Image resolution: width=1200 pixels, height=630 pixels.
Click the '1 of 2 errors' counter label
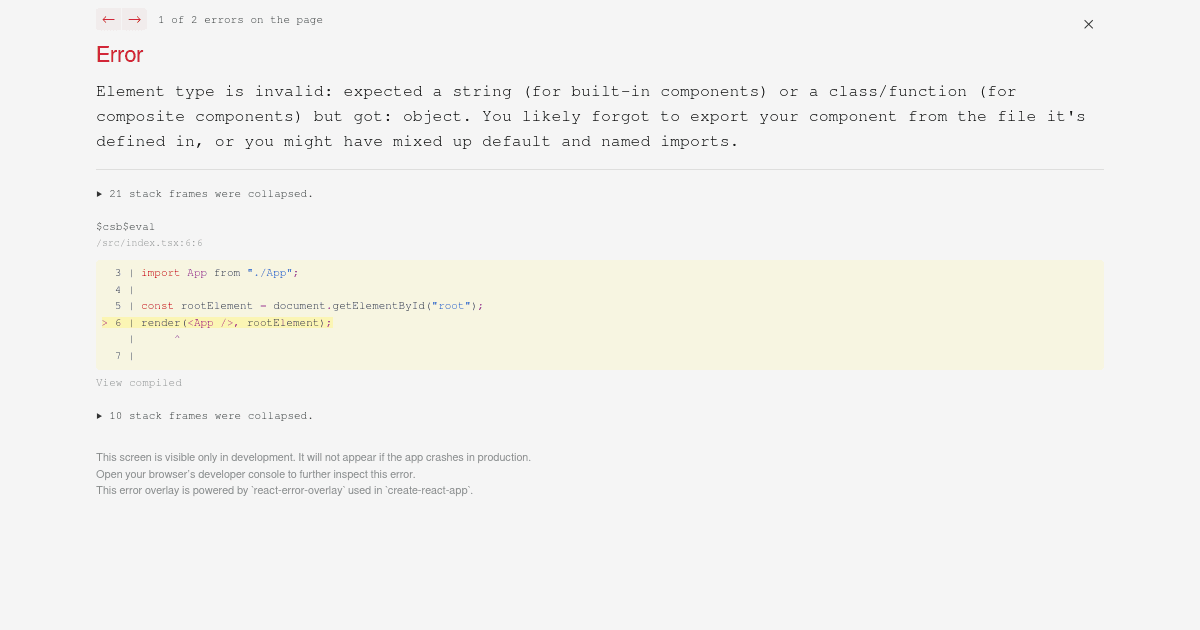240,19
